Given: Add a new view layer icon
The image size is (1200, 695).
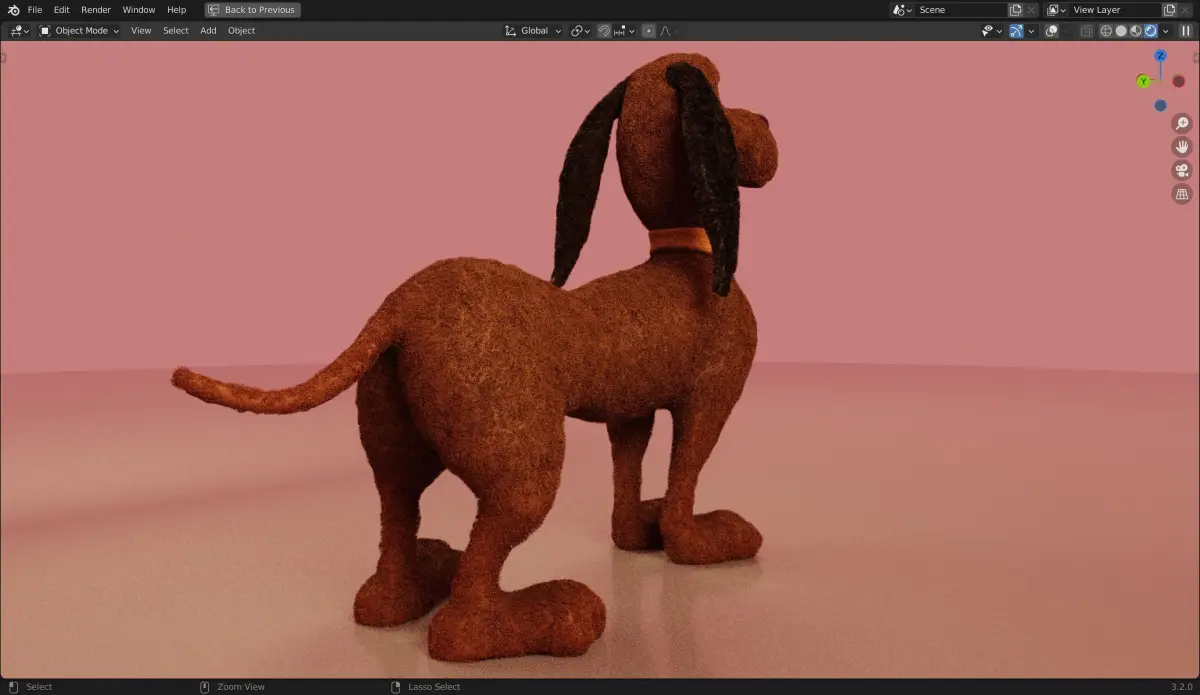Looking at the screenshot, I should [1170, 10].
